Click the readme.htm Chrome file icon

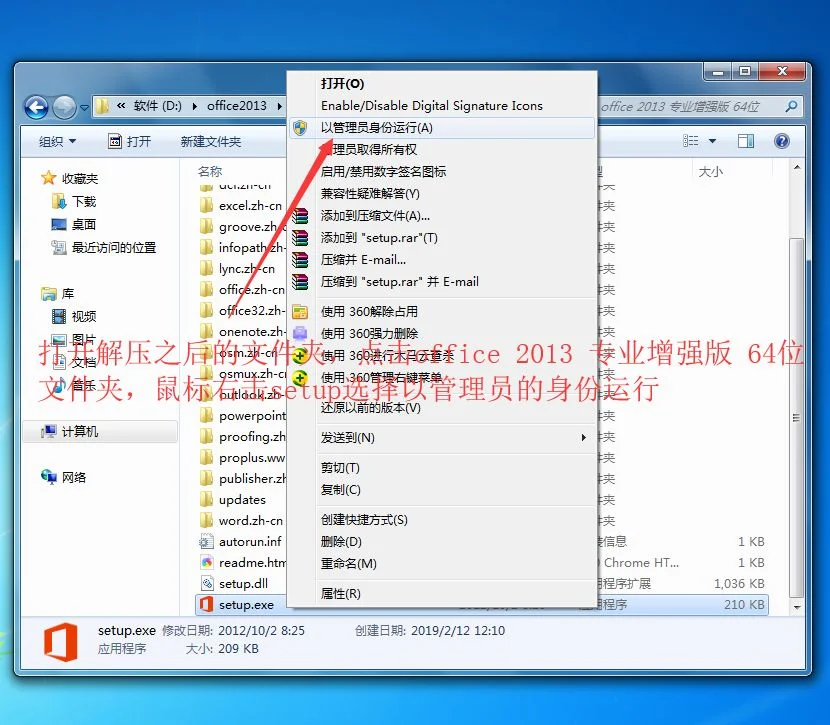click(206, 563)
